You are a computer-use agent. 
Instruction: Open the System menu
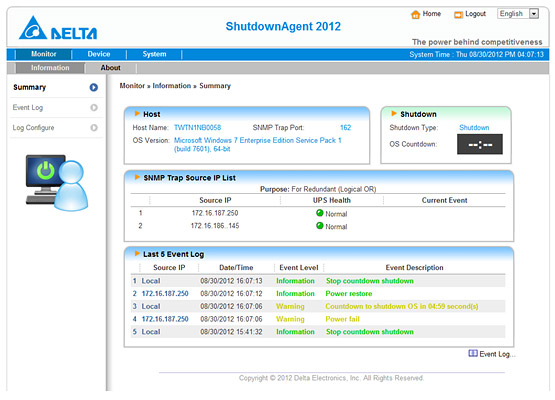click(154, 54)
